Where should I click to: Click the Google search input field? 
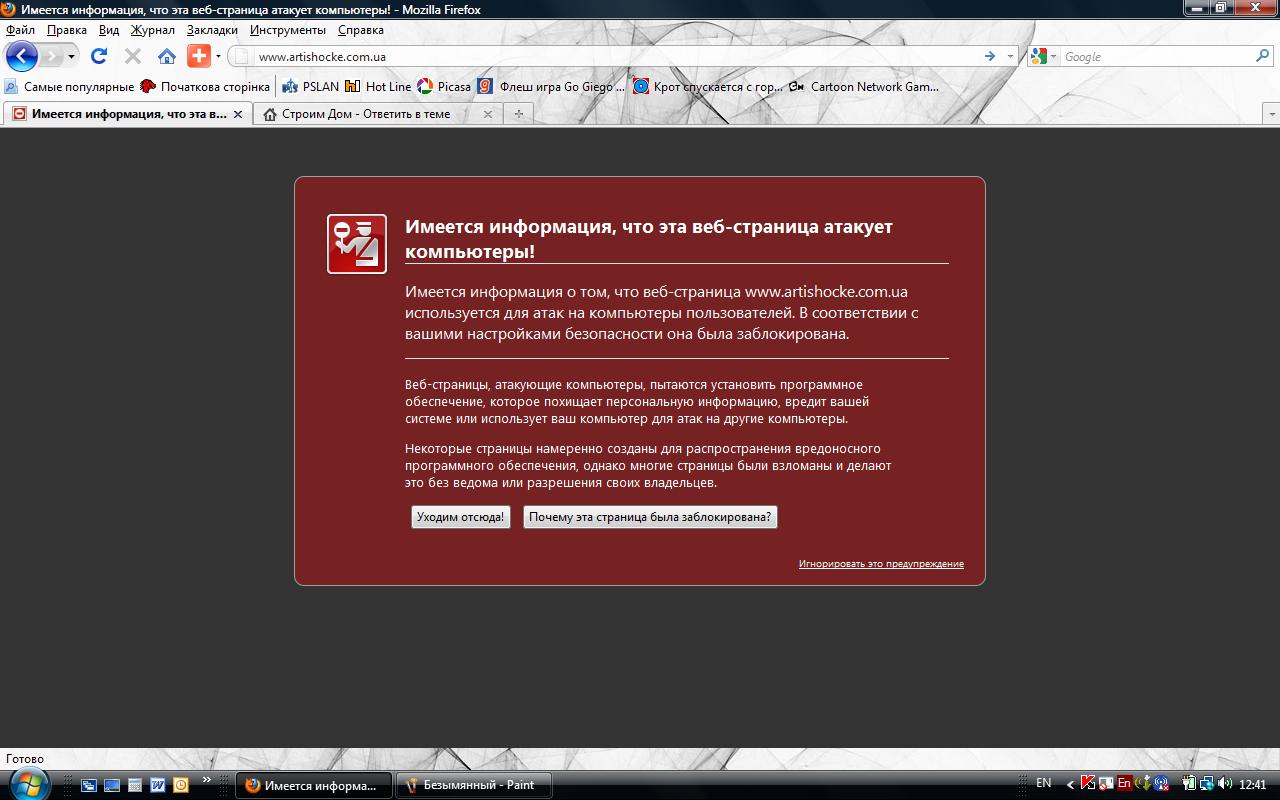[x=1157, y=57]
